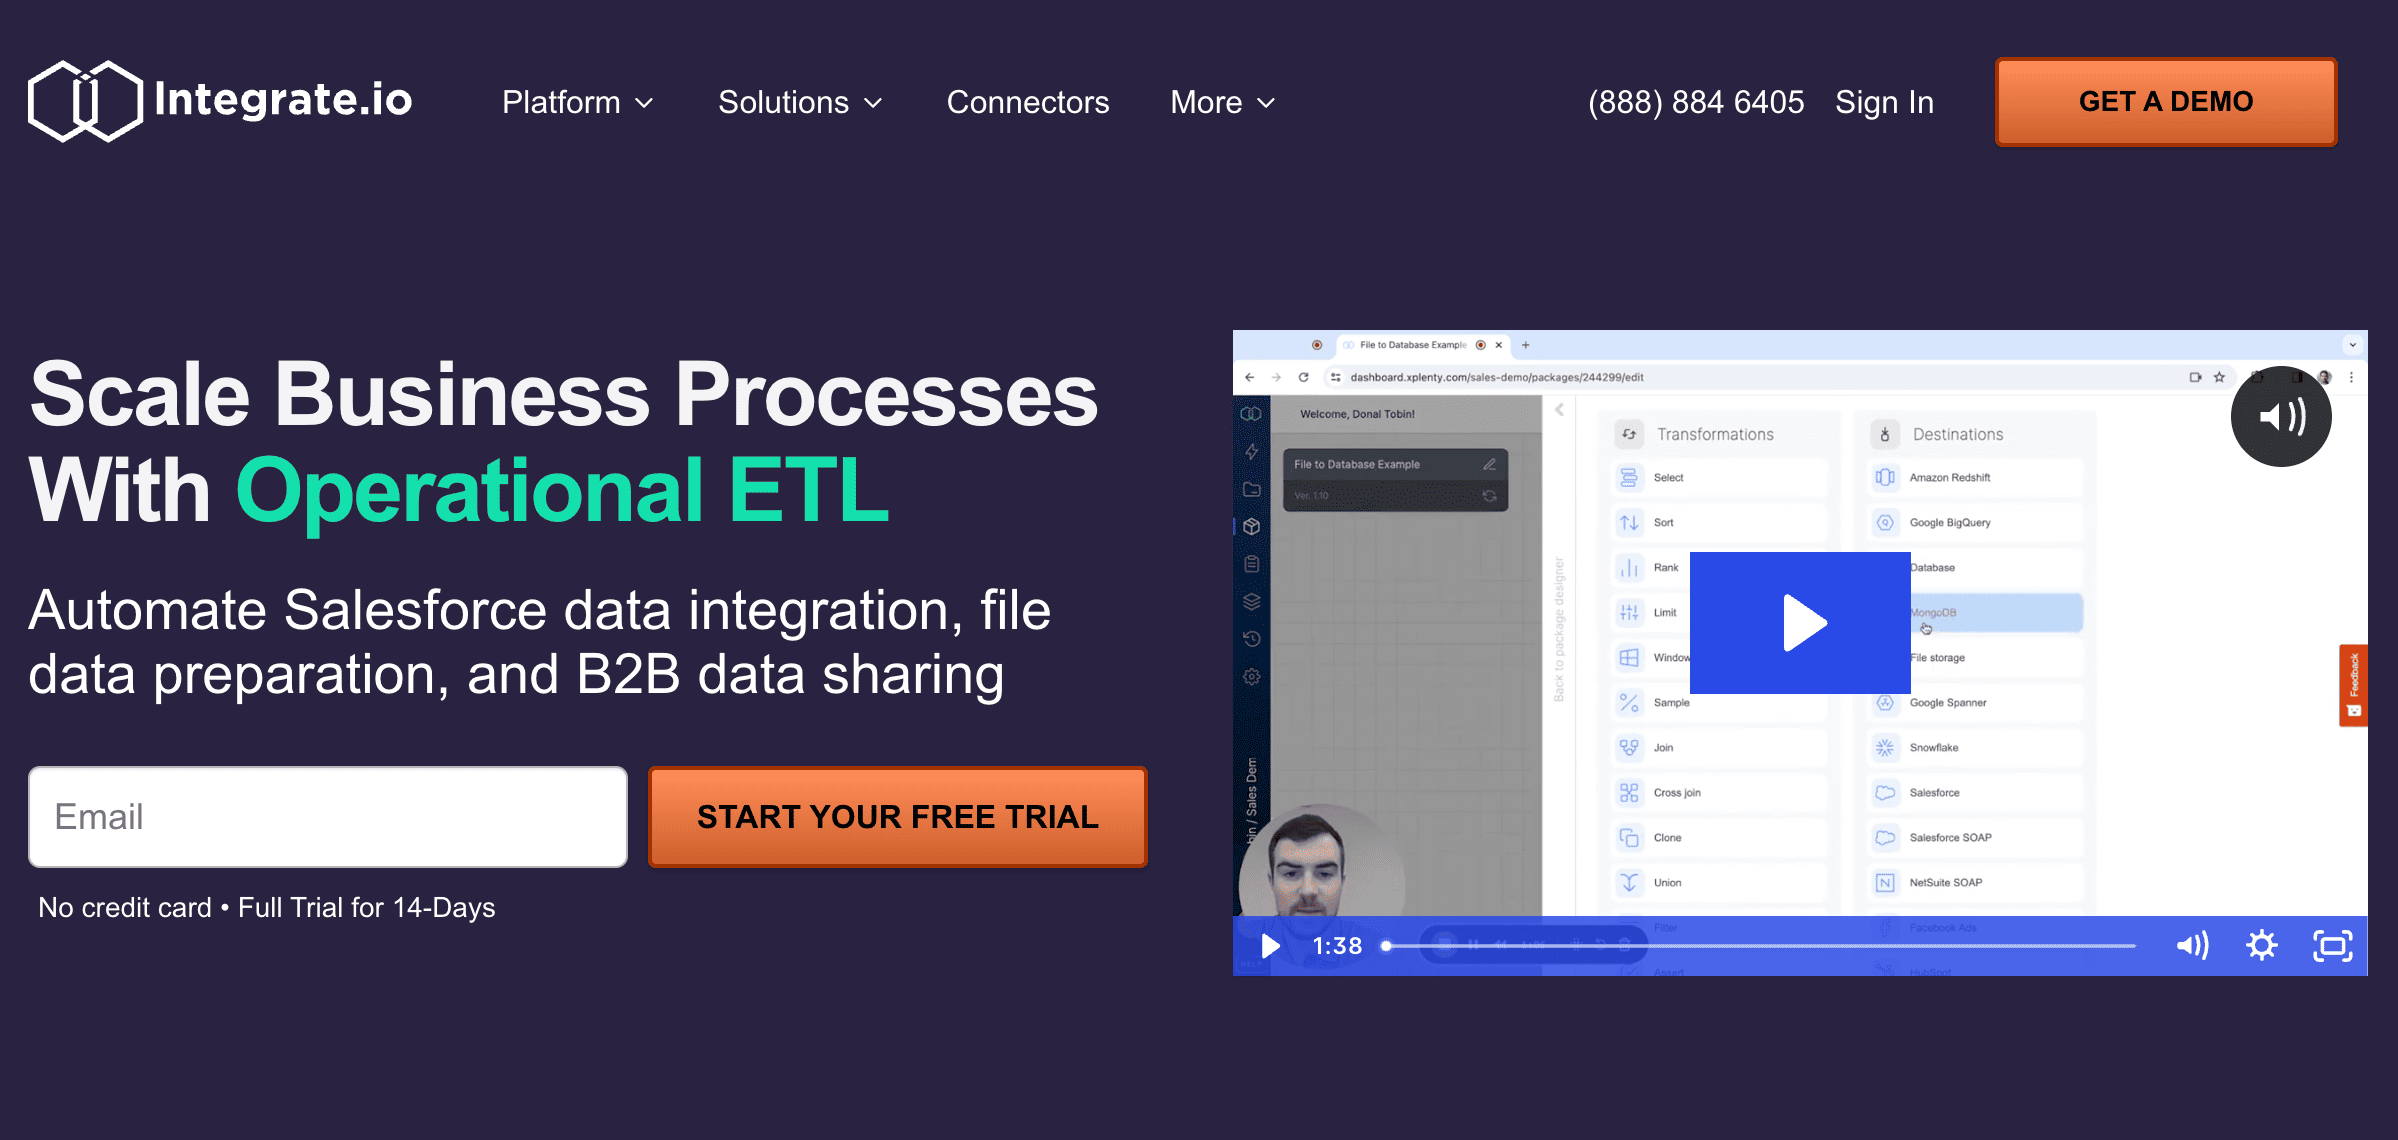This screenshot has width=2398, height=1140.
Task: Click the Email input field
Action: (328, 817)
